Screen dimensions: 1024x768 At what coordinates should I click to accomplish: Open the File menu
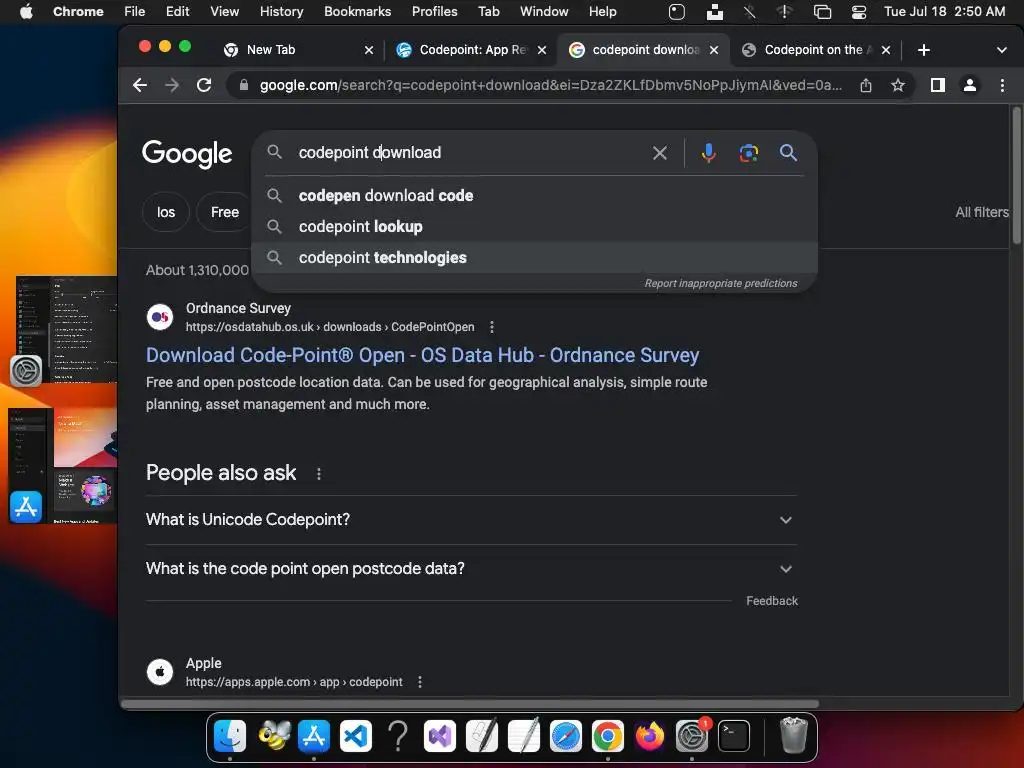click(135, 12)
